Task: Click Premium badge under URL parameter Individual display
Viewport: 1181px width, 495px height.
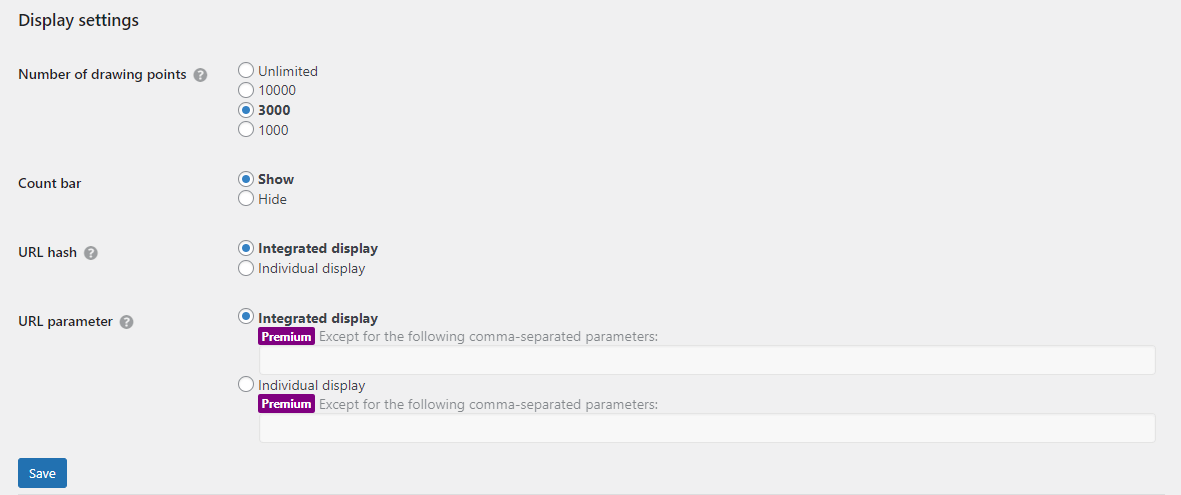Action: coord(287,404)
